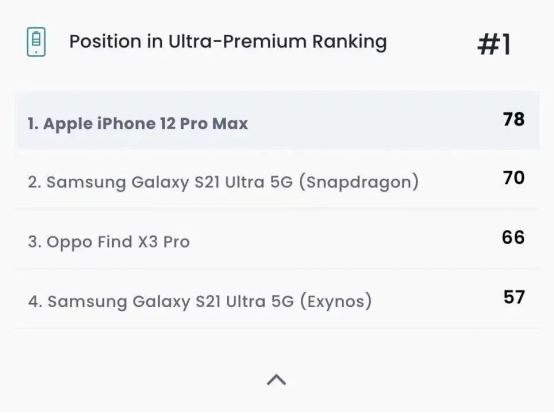Collapse the ranking list with up chevron
The image size is (554, 413).
(x=276, y=380)
